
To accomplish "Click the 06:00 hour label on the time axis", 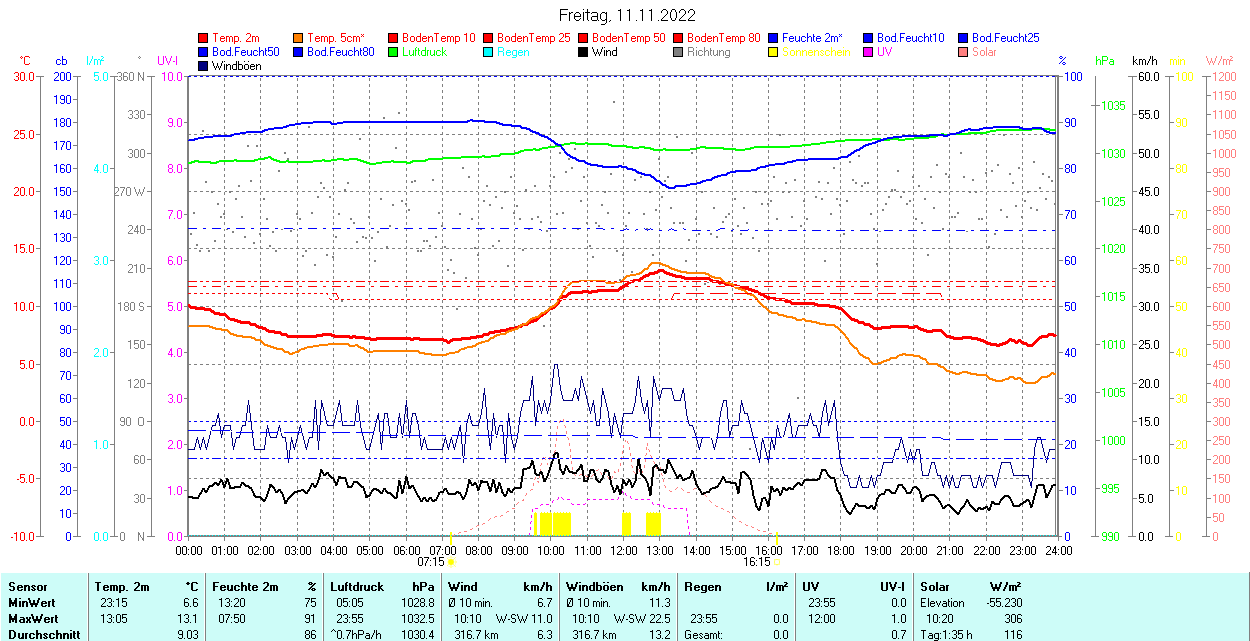I will (407, 550).
